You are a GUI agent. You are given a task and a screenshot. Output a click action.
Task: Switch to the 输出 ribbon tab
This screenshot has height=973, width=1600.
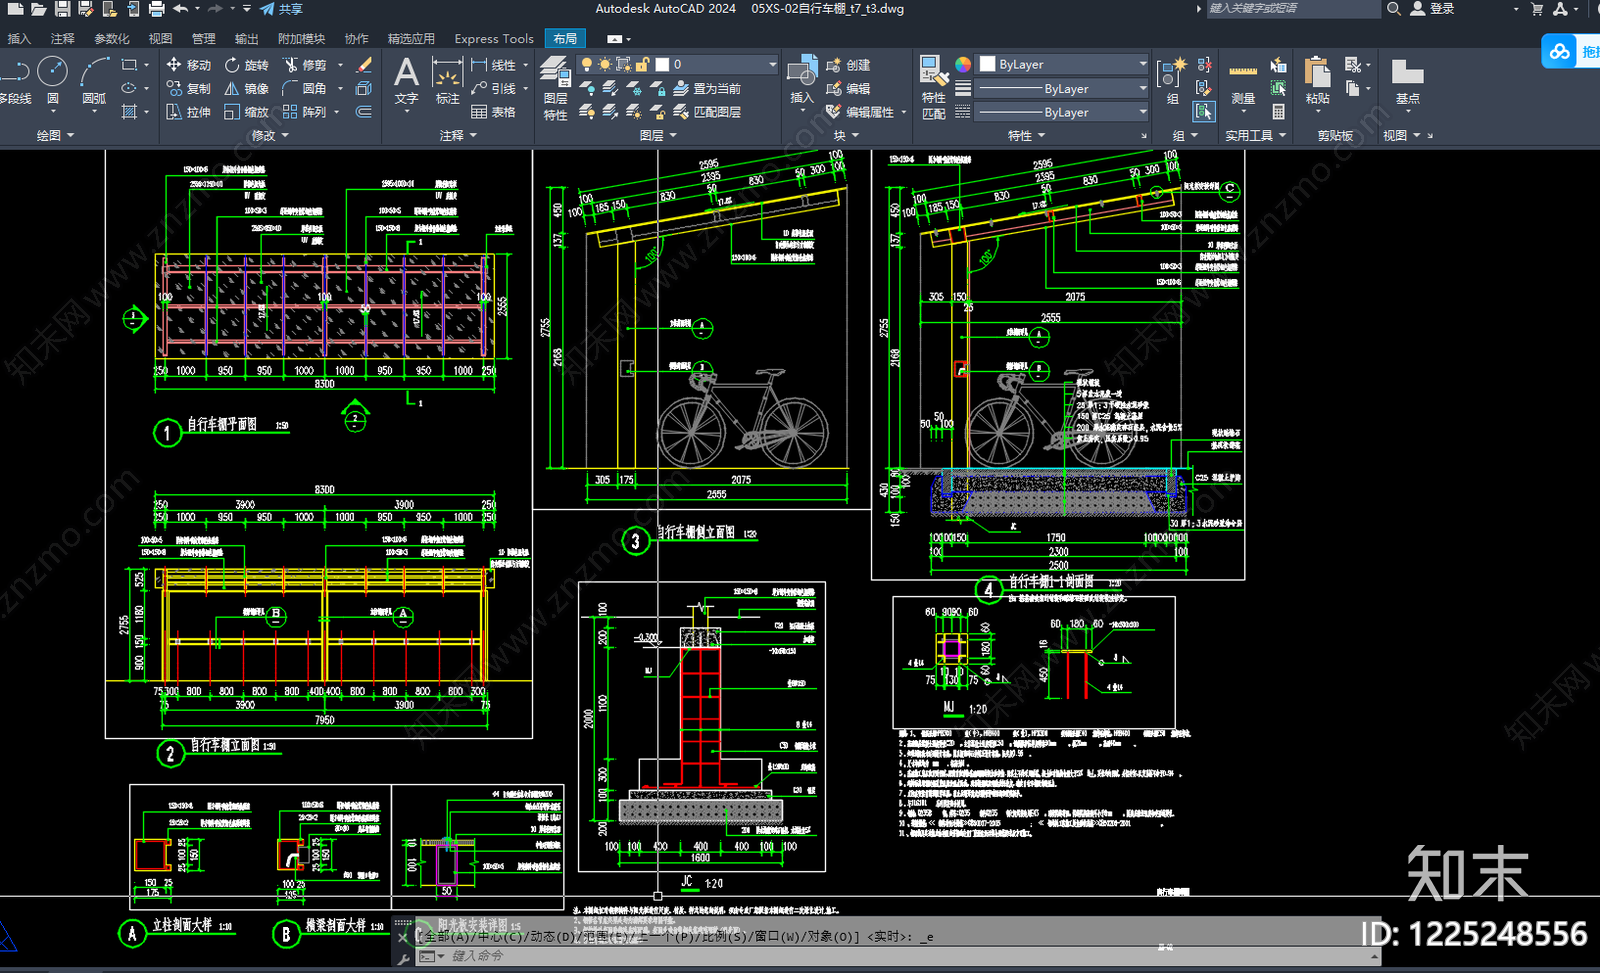pos(246,39)
